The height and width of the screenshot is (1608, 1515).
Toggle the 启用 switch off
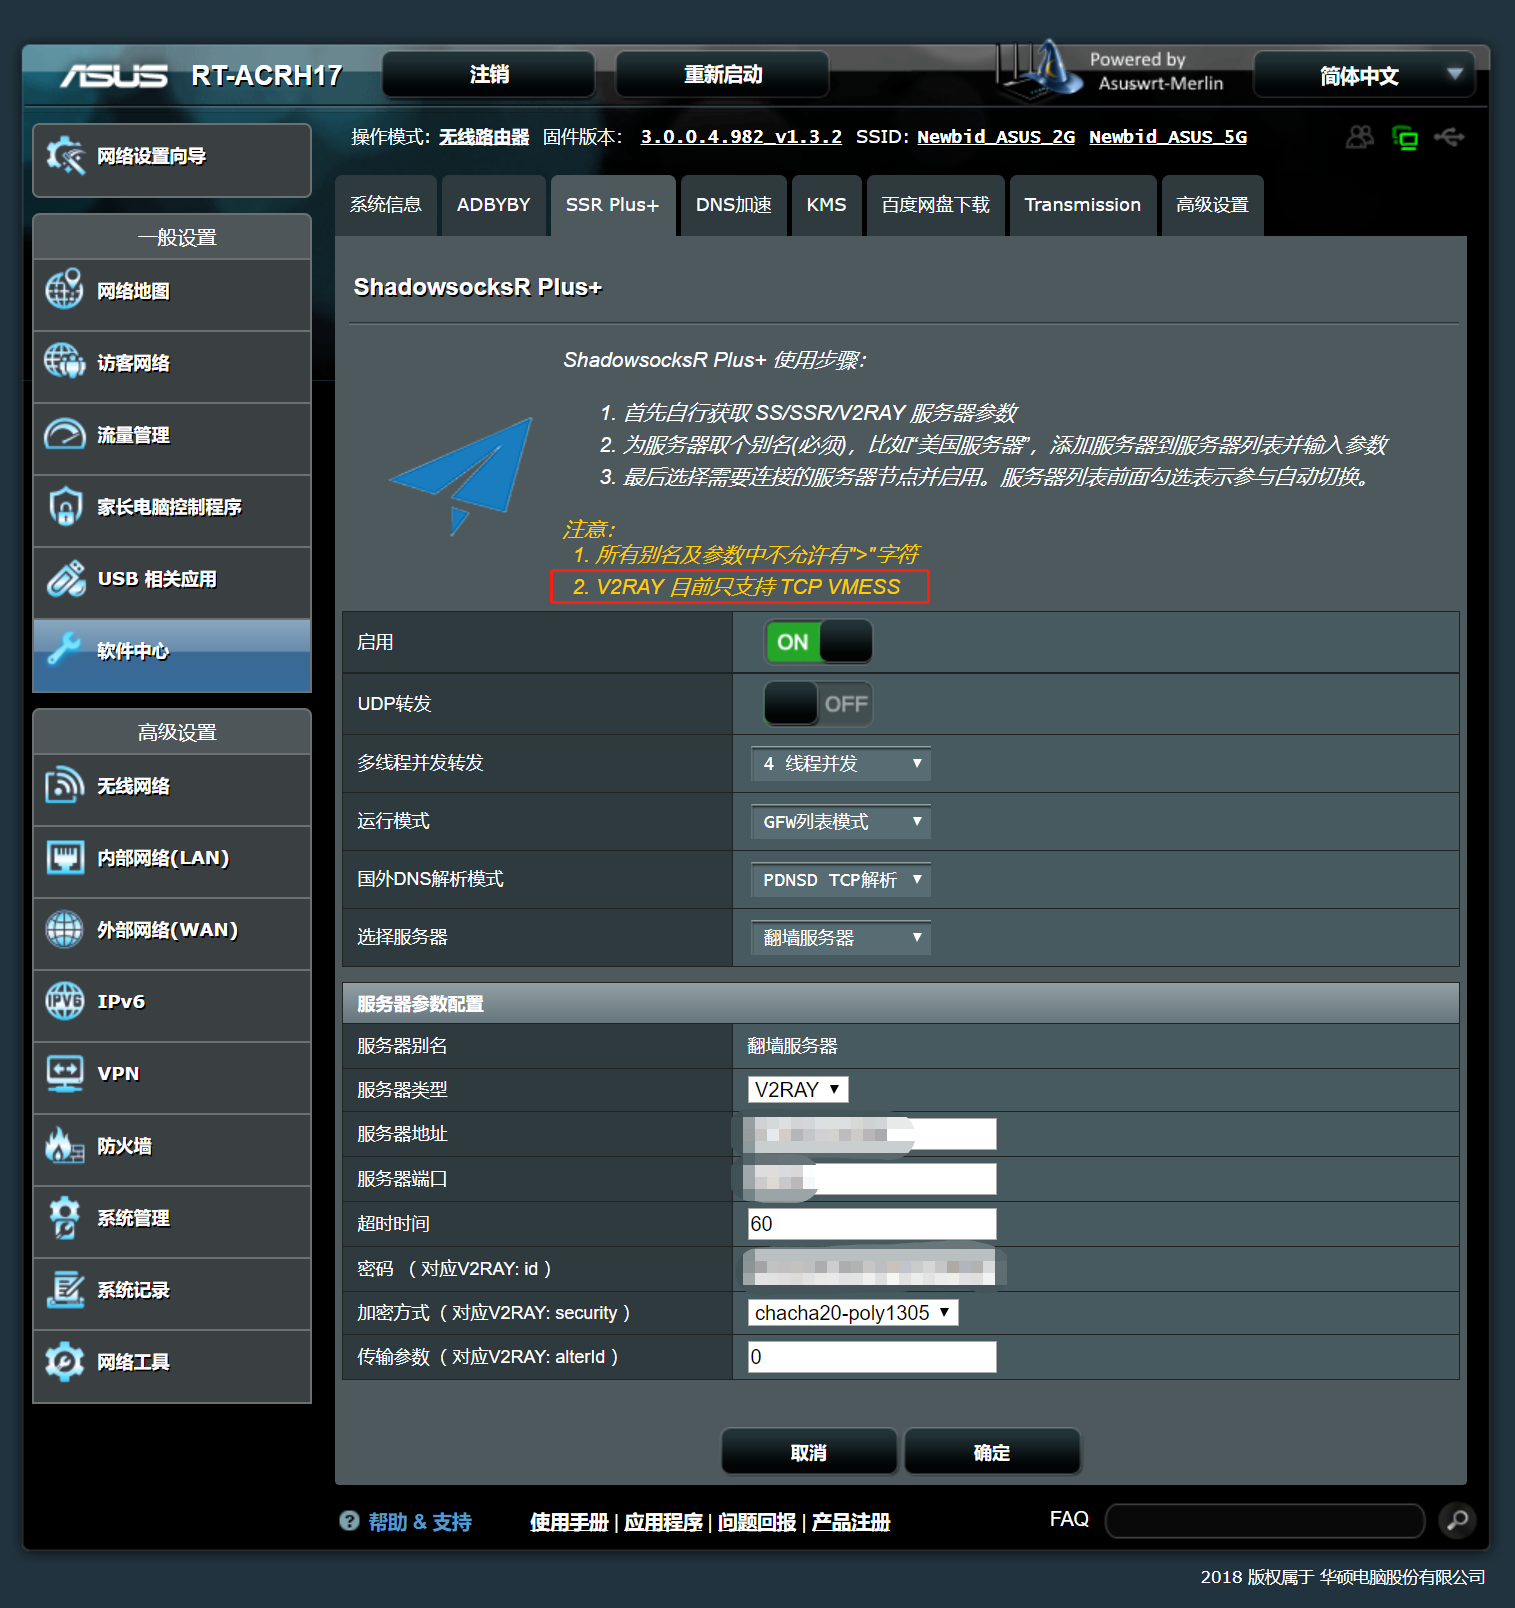click(818, 642)
